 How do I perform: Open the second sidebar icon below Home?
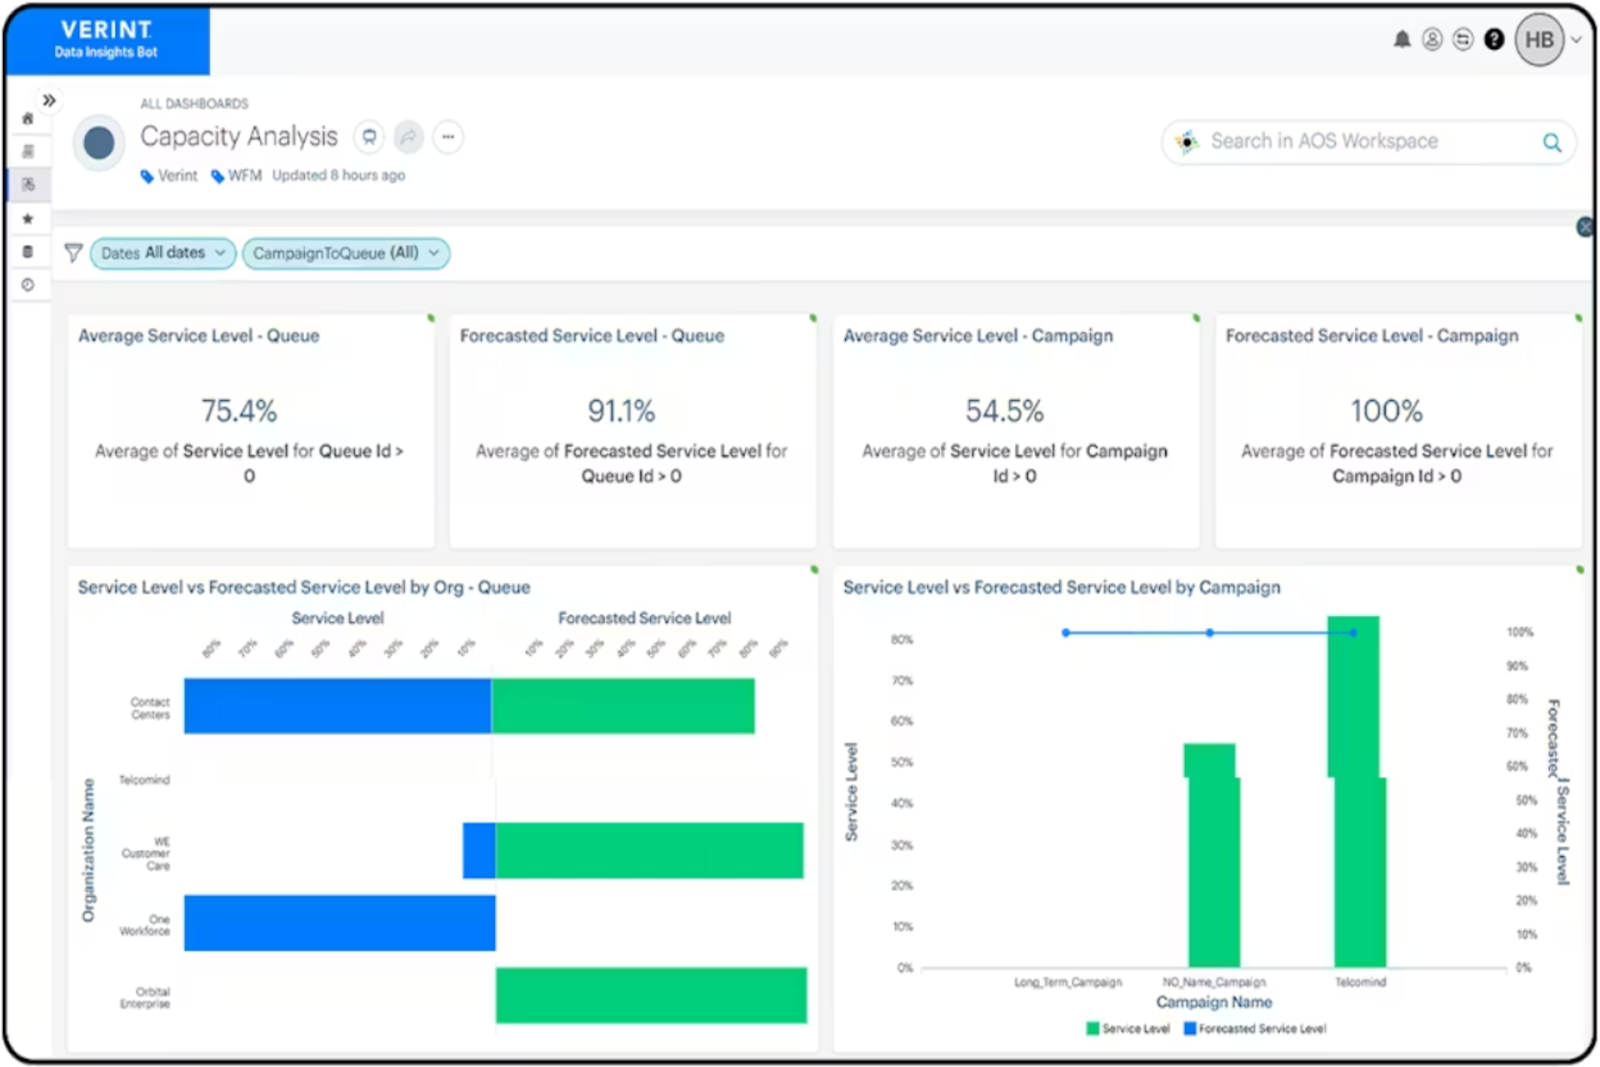[x=28, y=151]
